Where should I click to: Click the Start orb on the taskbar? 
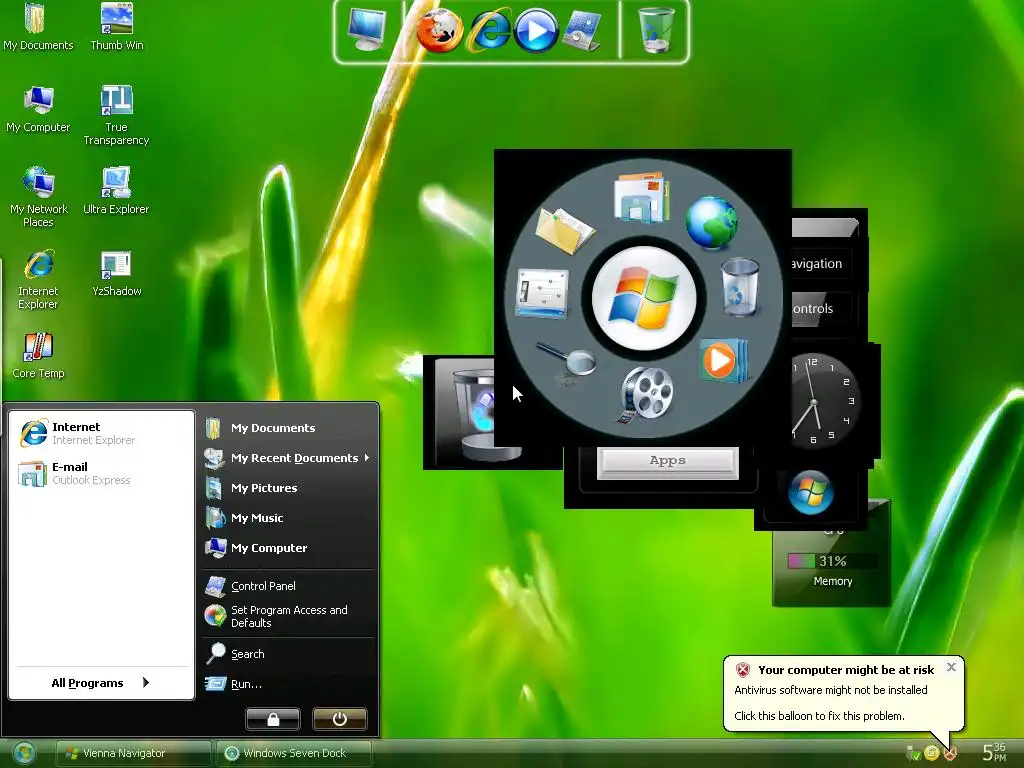(x=24, y=754)
